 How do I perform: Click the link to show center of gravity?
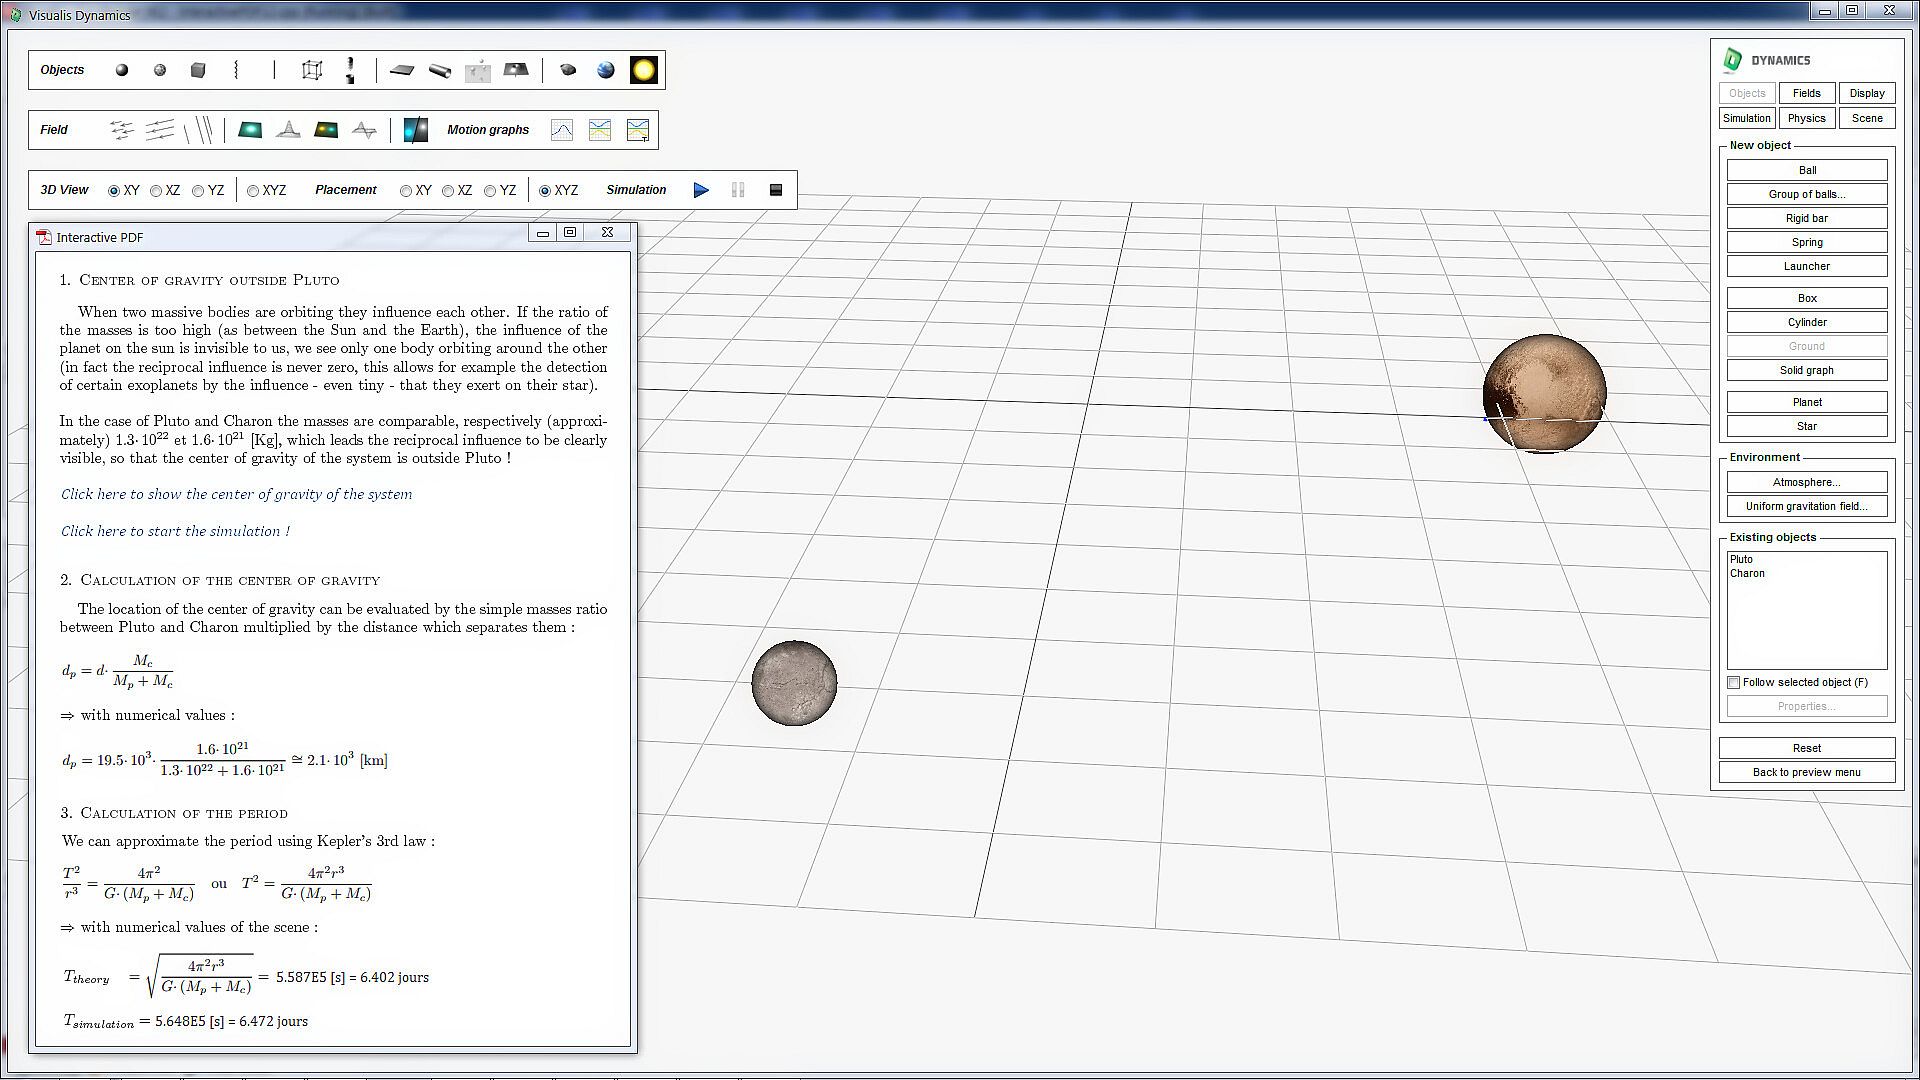pyautogui.click(x=236, y=494)
